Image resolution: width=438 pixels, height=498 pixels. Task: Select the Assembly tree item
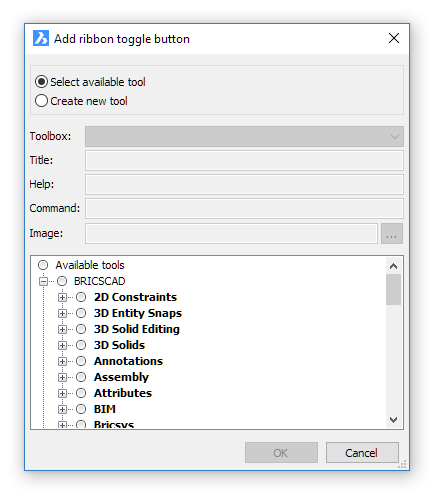click(121, 377)
